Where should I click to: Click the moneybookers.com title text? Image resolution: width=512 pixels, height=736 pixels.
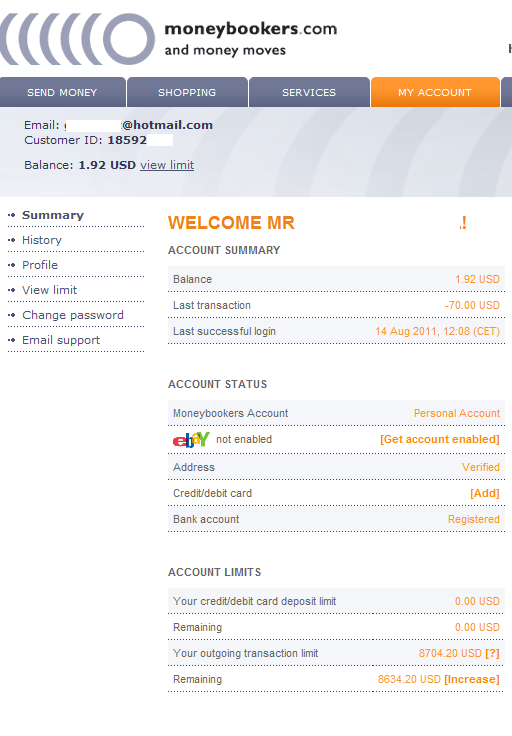click(251, 29)
